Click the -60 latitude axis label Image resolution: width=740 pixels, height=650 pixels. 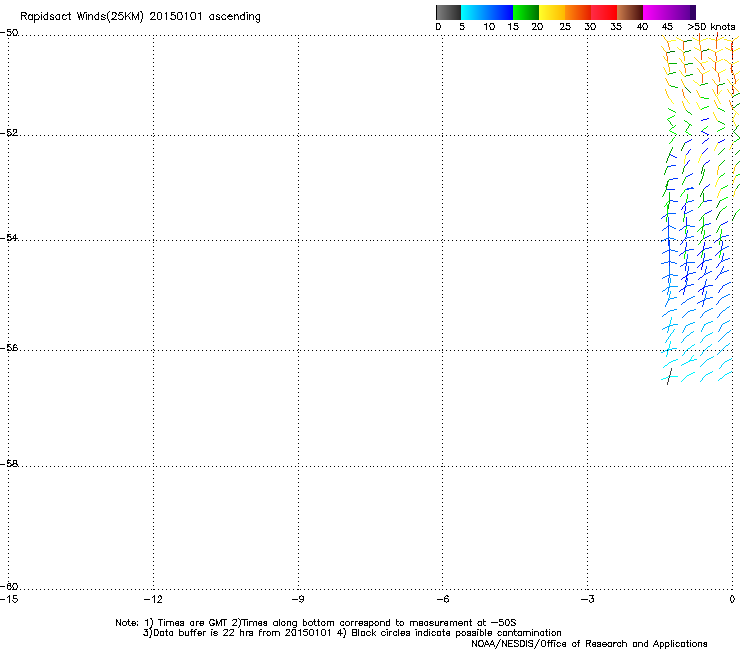[x=9, y=586]
